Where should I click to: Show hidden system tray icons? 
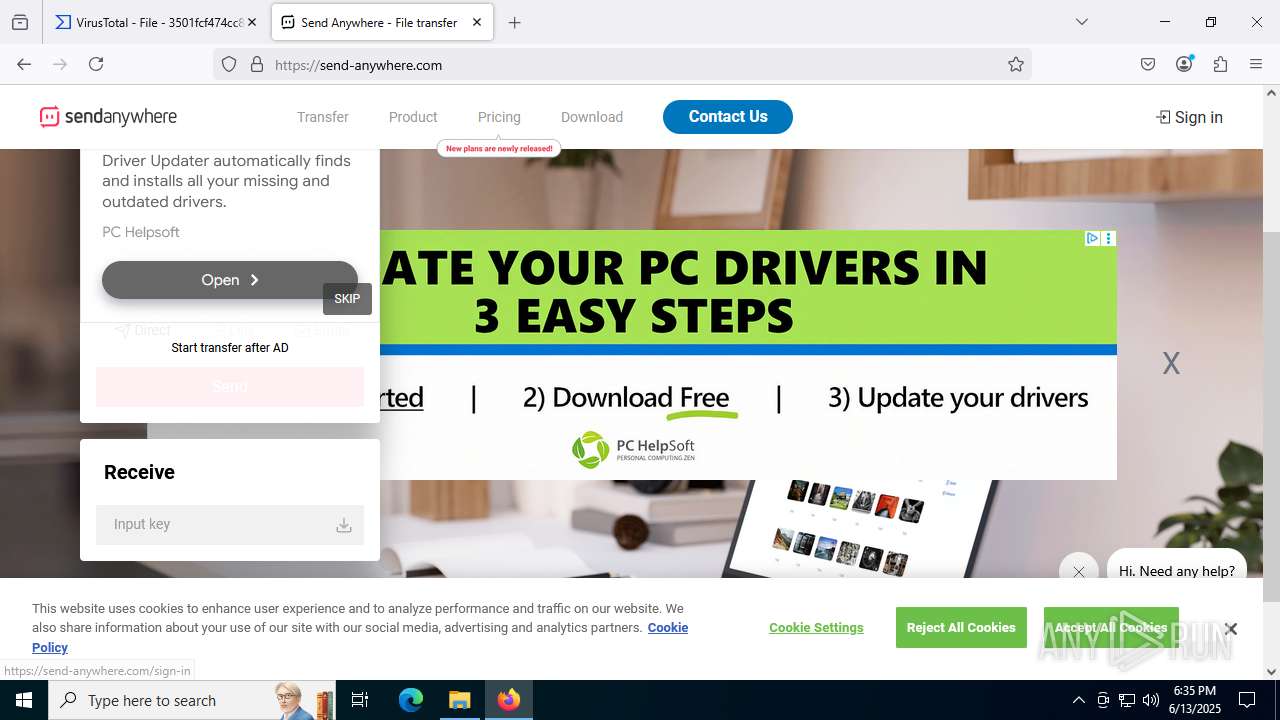[1078, 700]
